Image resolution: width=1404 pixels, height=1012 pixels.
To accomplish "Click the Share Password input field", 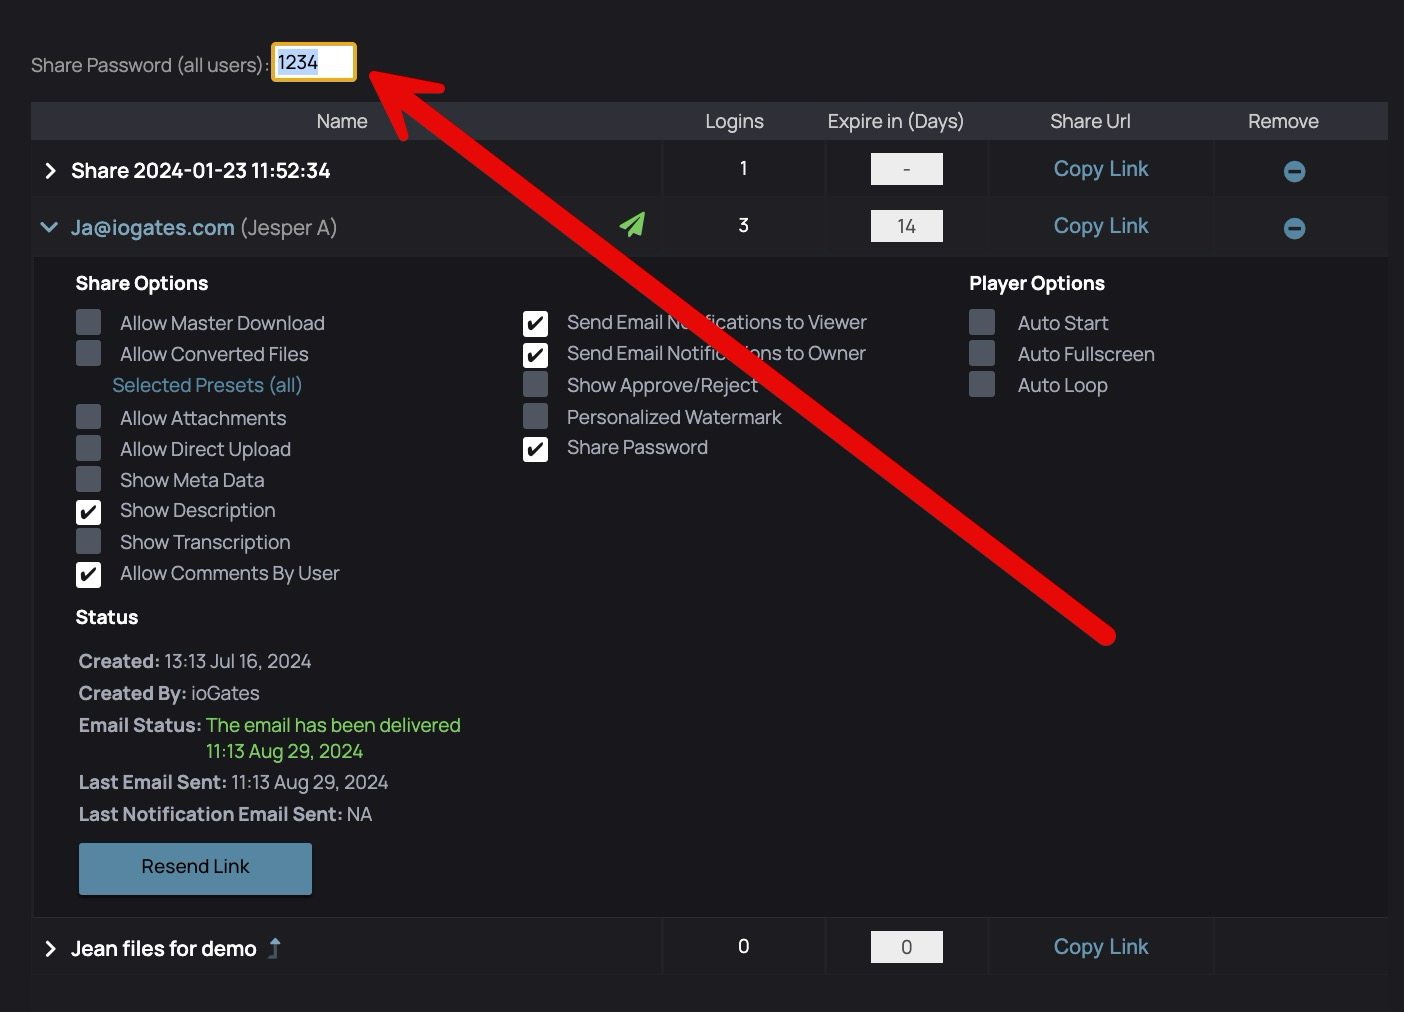I will (314, 62).
